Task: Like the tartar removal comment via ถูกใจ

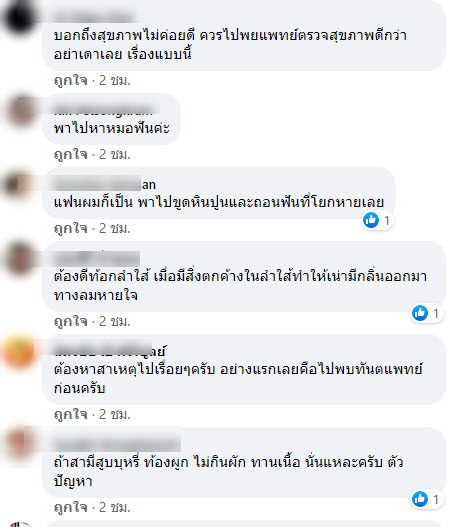Action: click(x=71, y=229)
